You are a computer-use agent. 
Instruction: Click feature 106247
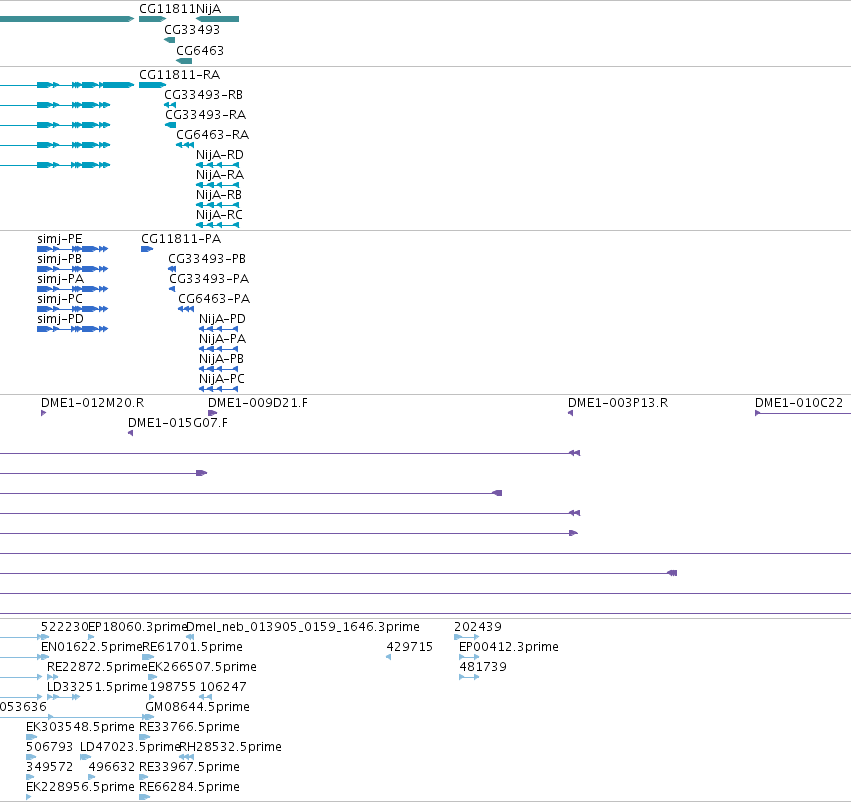coord(223,687)
